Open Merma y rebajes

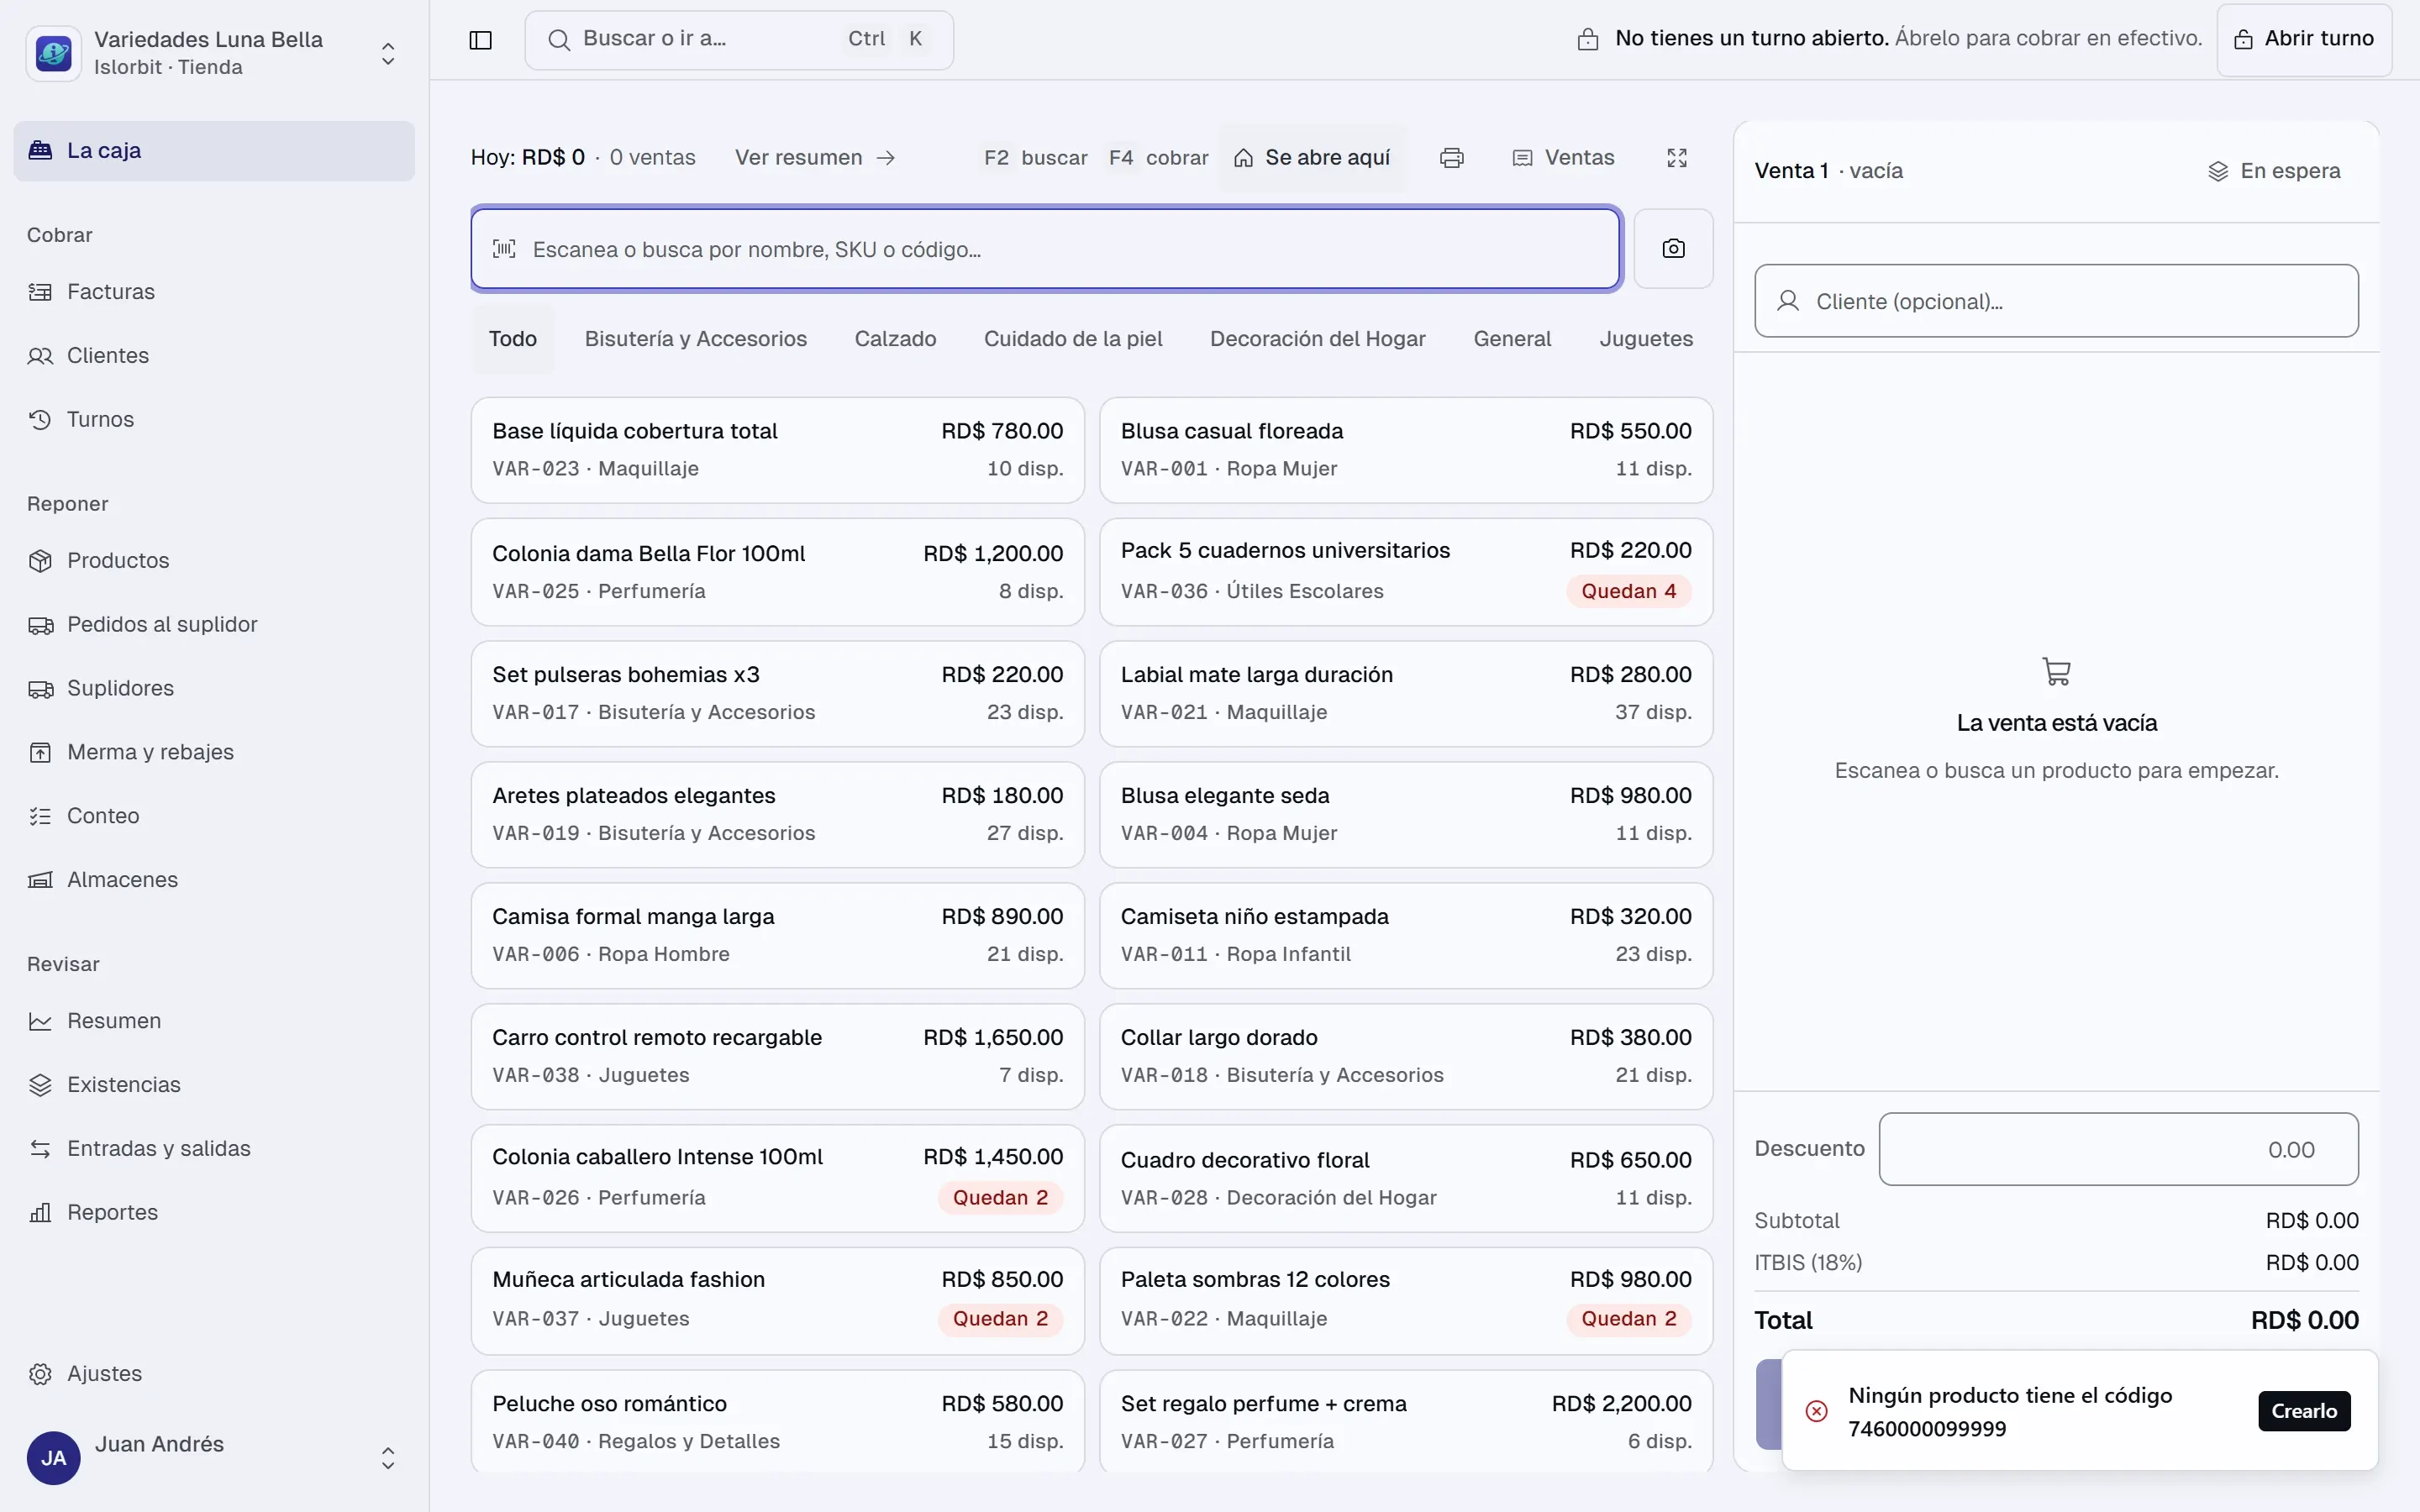click(x=214, y=753)
